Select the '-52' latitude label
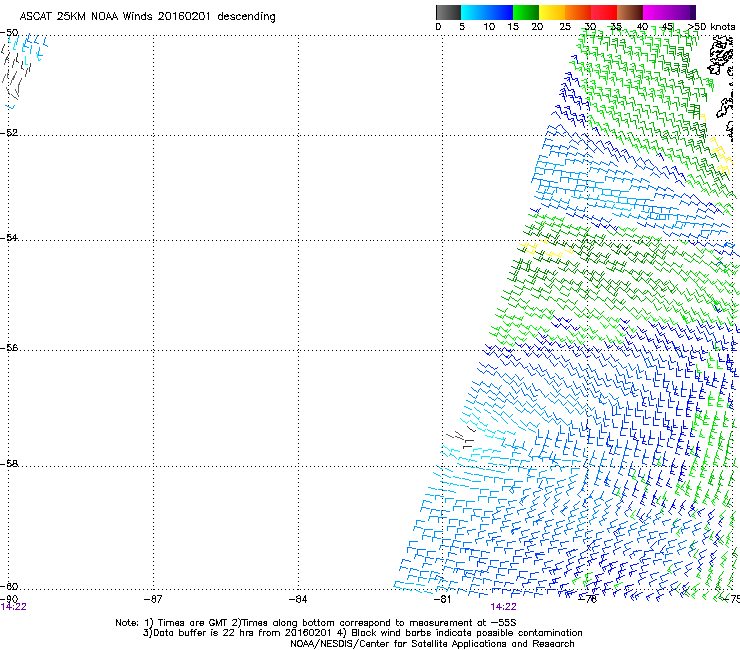740x650 pixels. 9,133
